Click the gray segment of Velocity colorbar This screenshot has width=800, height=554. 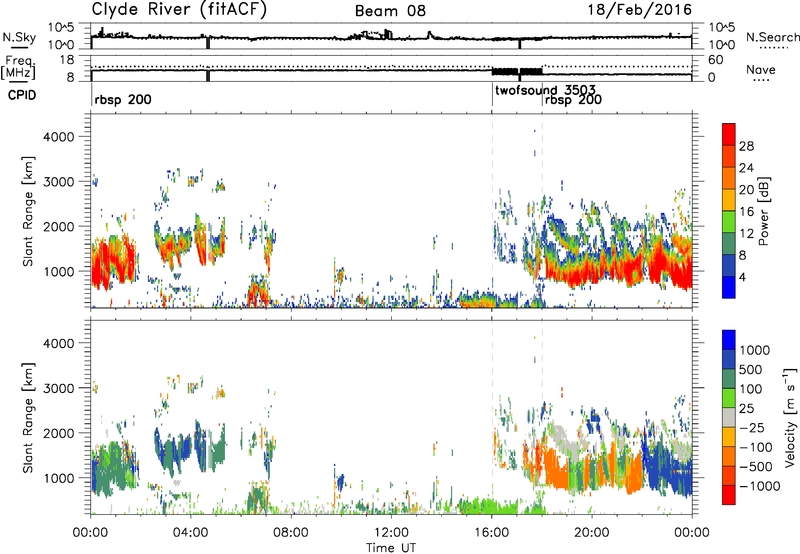729,418
